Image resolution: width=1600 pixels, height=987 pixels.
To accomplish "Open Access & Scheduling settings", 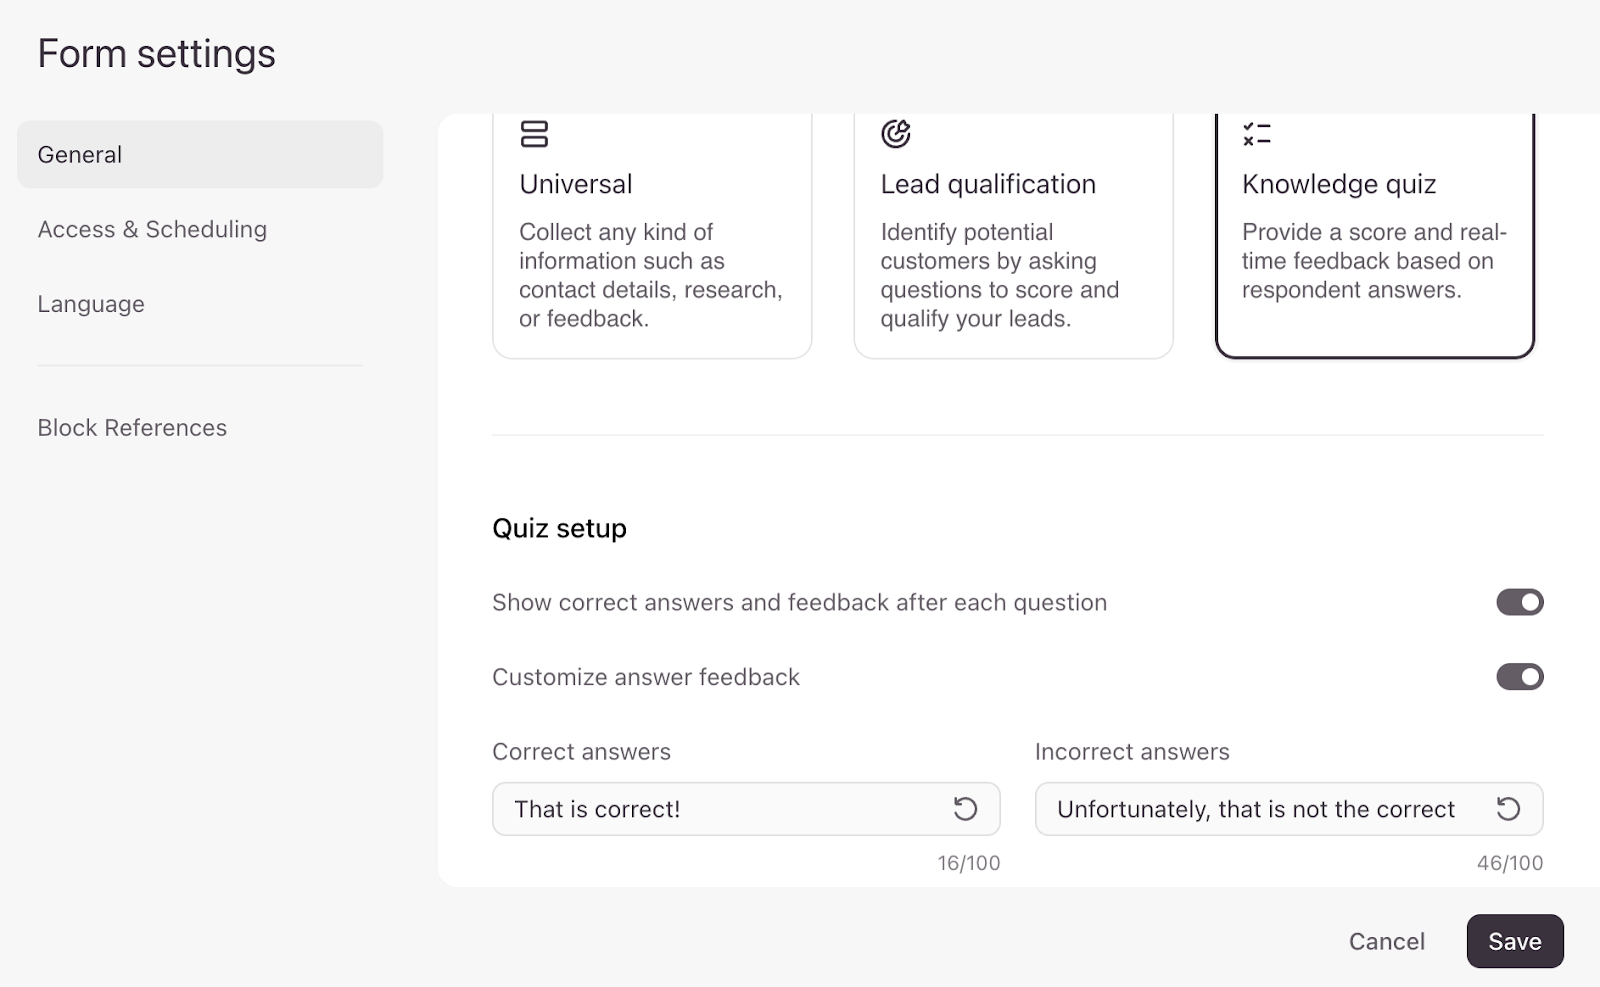I will click(152, 229).
